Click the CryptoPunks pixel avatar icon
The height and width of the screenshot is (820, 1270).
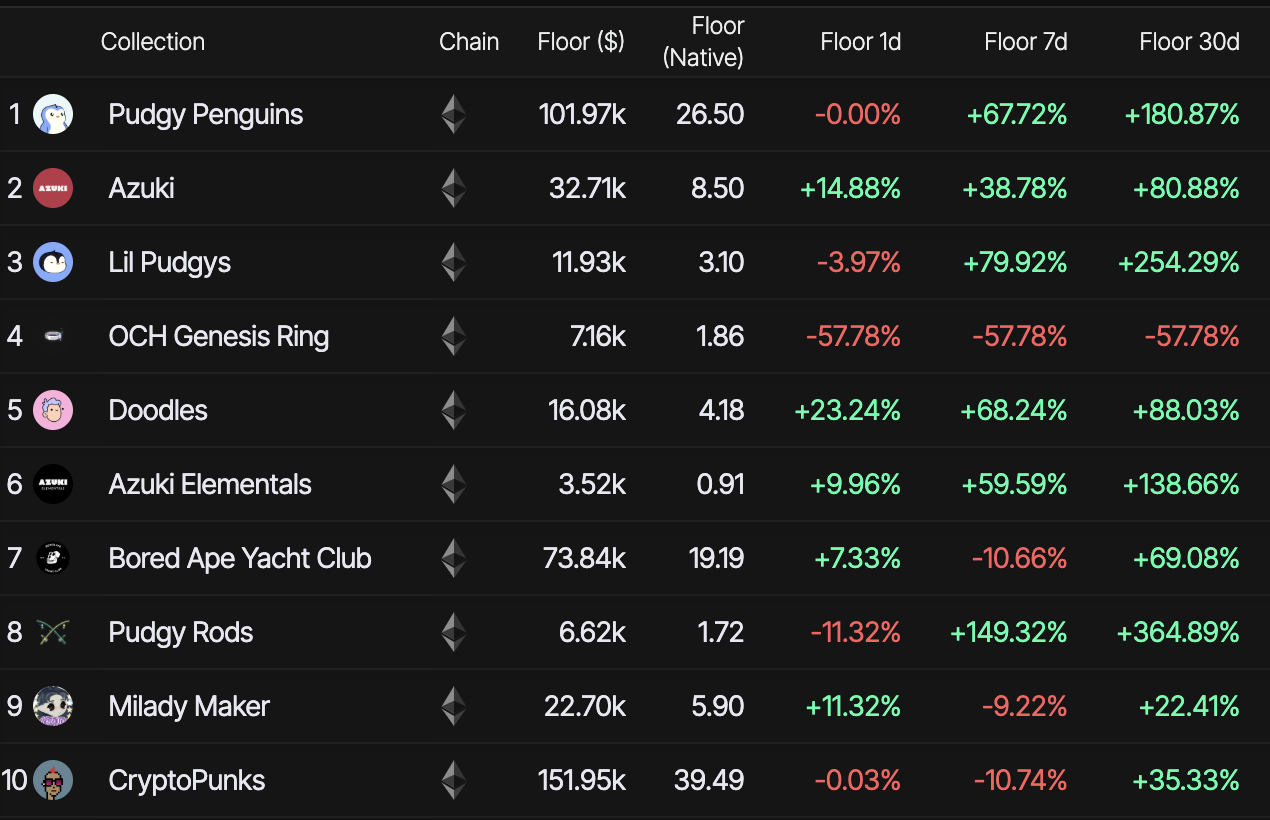click(x=53, y=780)
